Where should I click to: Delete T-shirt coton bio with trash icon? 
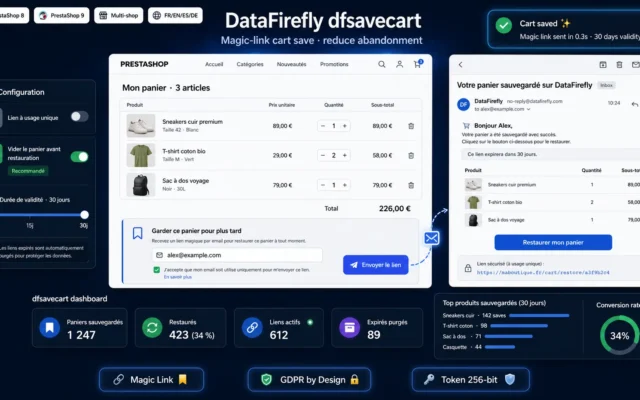point(411,156)
